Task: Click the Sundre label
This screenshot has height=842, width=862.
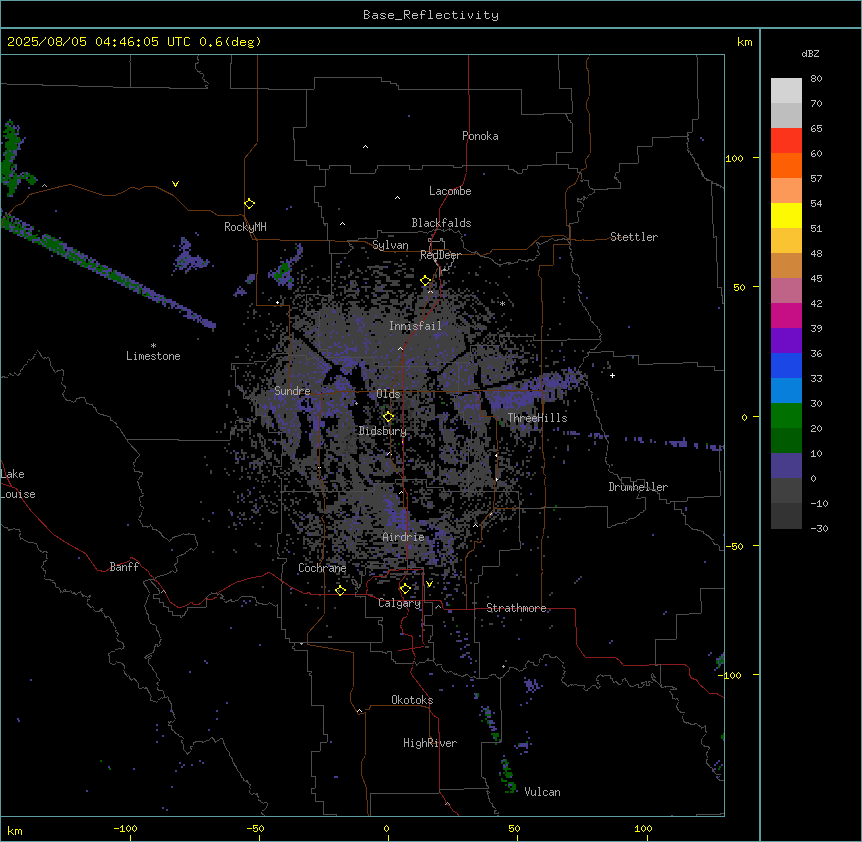Action: [x=292, y=391]
